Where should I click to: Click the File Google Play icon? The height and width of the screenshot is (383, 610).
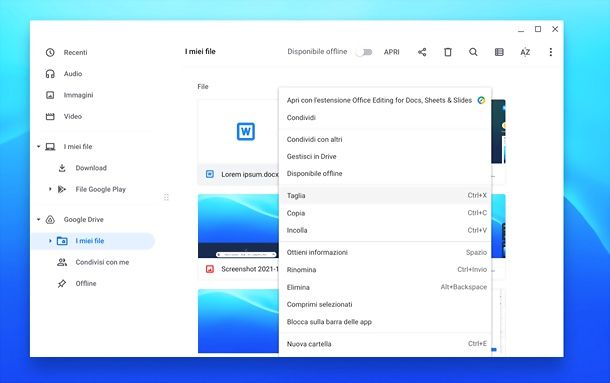tap(62, 189)
